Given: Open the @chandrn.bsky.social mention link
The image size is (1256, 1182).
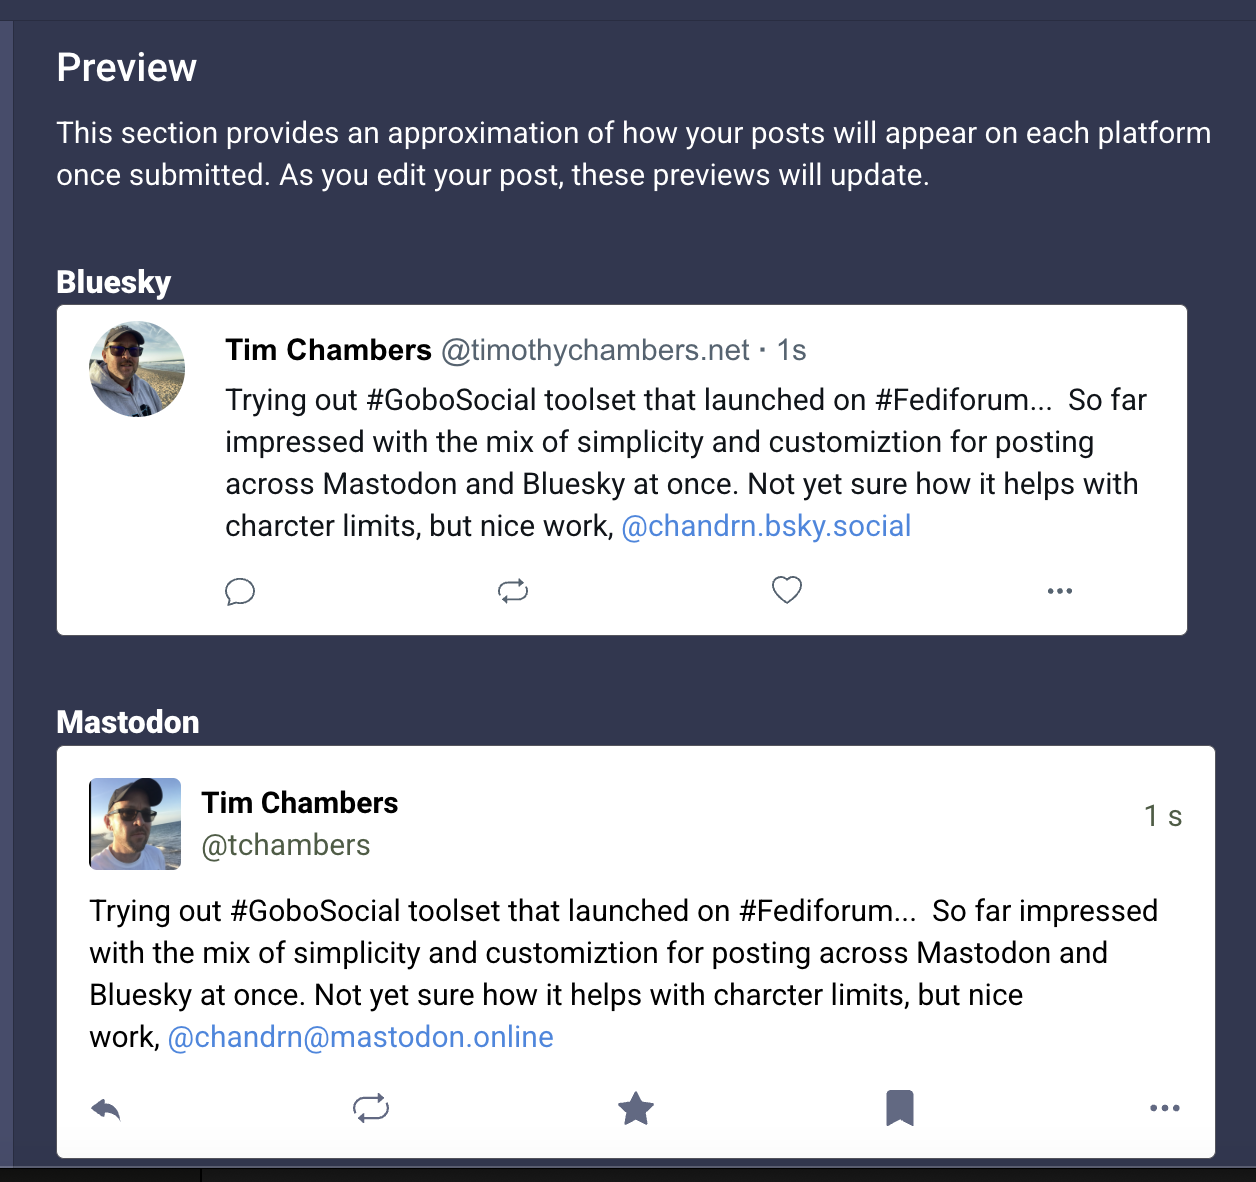Looking at the screenshot, I should pyautogui.click(x=766, y=526).
